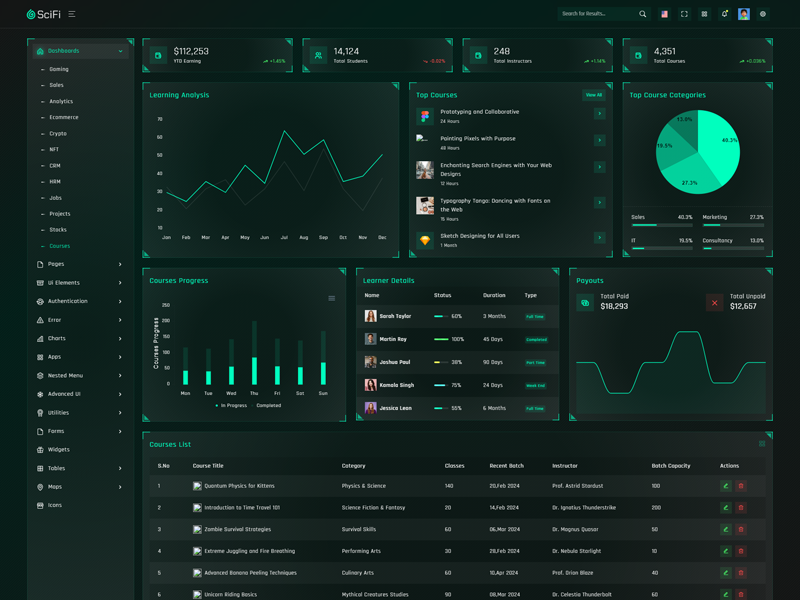
Task: Toggle the In Progress legend series
Action: [231, 405]
